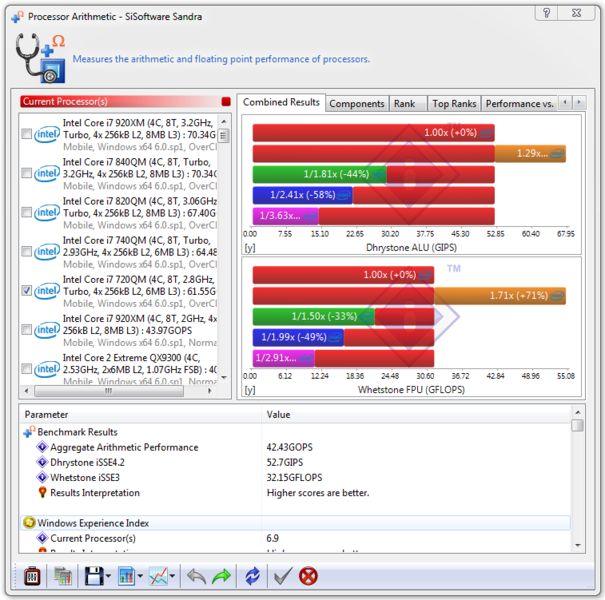Click the stethoscope module icon
605x600 pixels.
coord(41,58)
